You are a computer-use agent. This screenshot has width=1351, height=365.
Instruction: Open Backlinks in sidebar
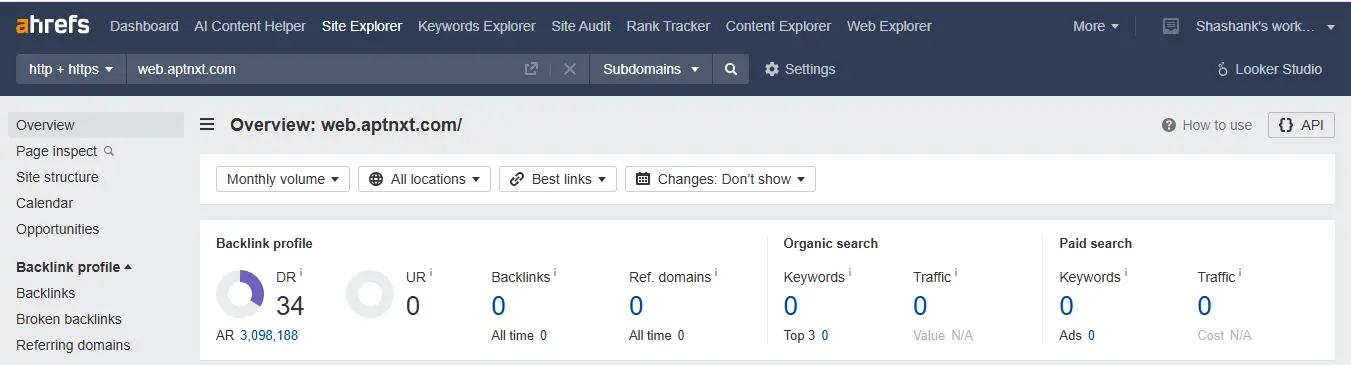(x=46, y=293)
